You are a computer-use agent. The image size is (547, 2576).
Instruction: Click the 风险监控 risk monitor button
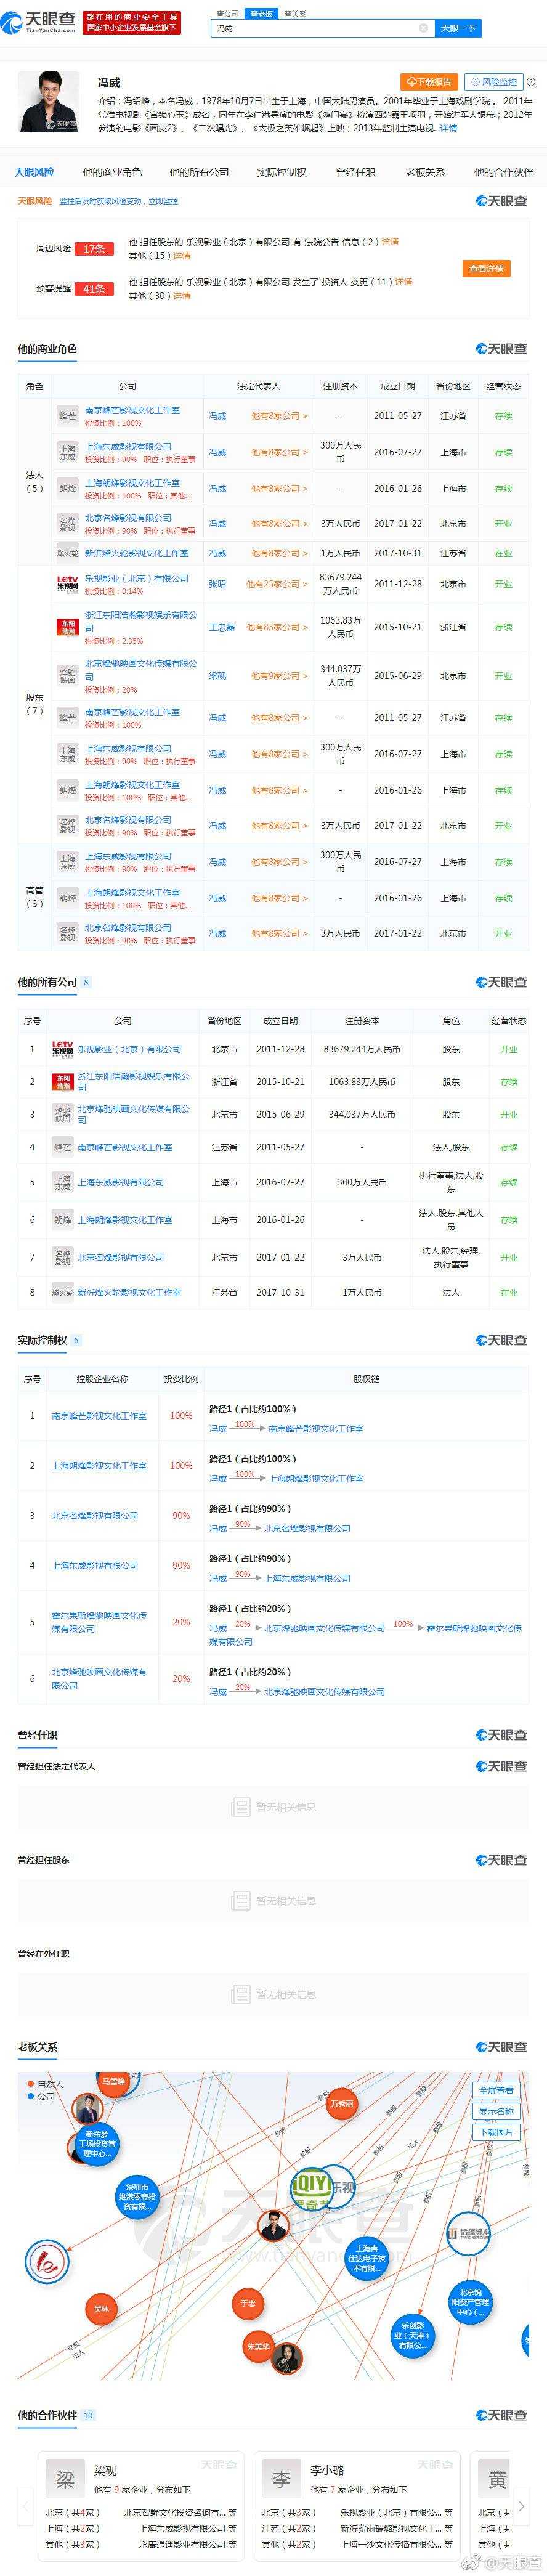tap(494, 82)
